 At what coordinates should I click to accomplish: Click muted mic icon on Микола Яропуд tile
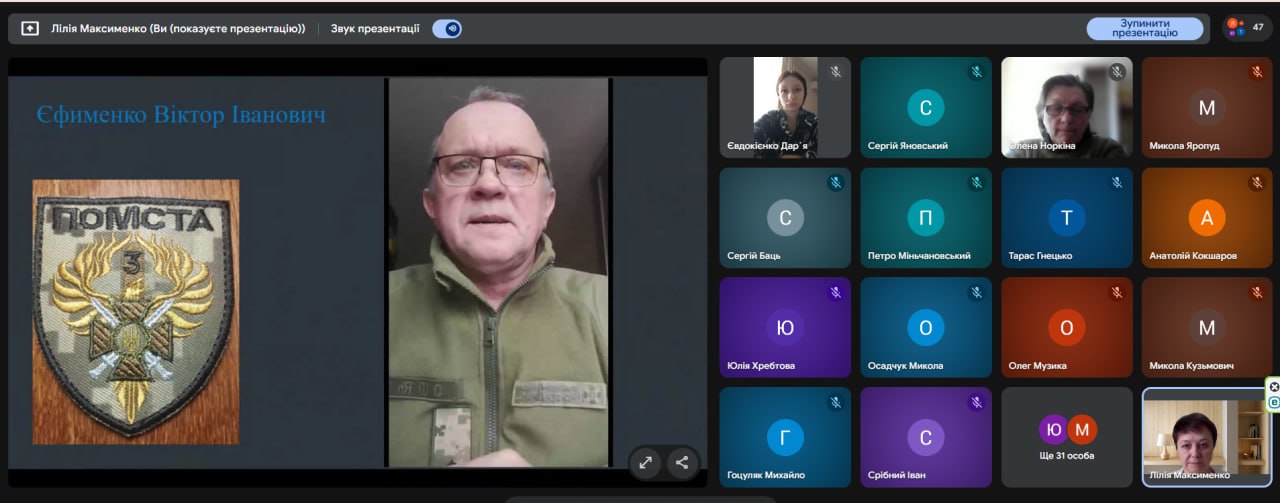tap(1257, 72)
